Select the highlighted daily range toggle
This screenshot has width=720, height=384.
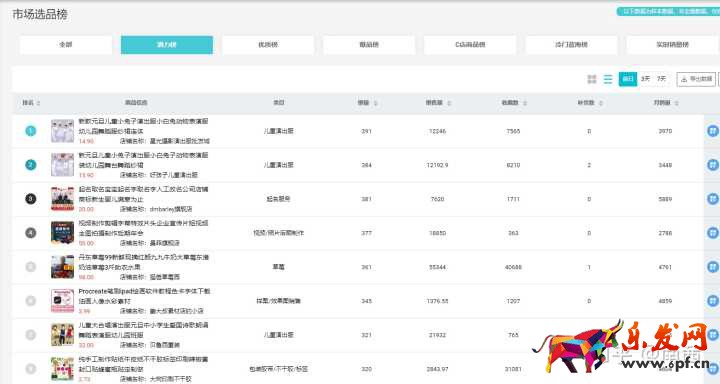[x=628, y=79]
